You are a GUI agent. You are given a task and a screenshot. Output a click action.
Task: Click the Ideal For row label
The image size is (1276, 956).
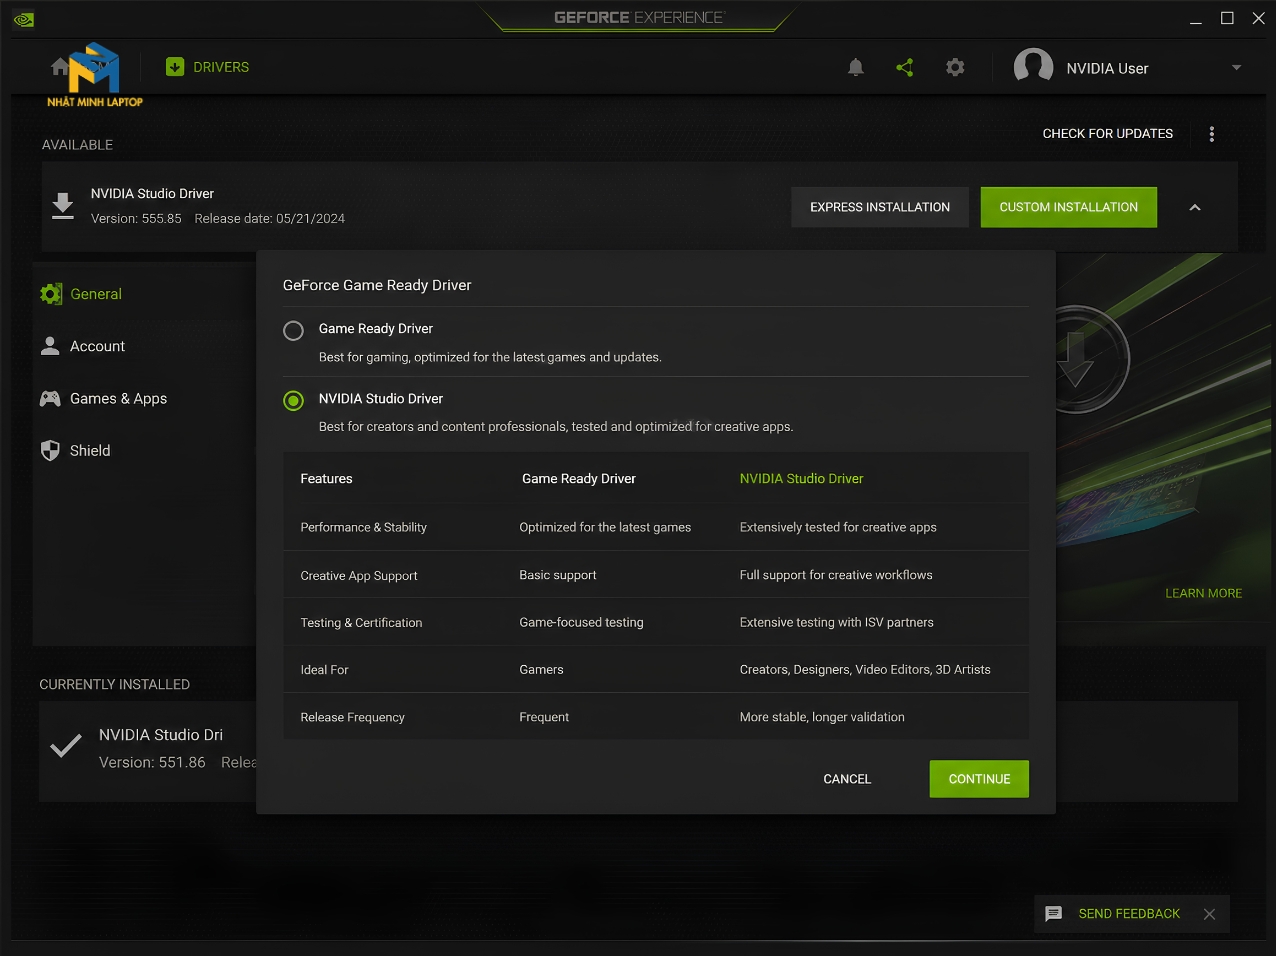click(x=324, y=670)
